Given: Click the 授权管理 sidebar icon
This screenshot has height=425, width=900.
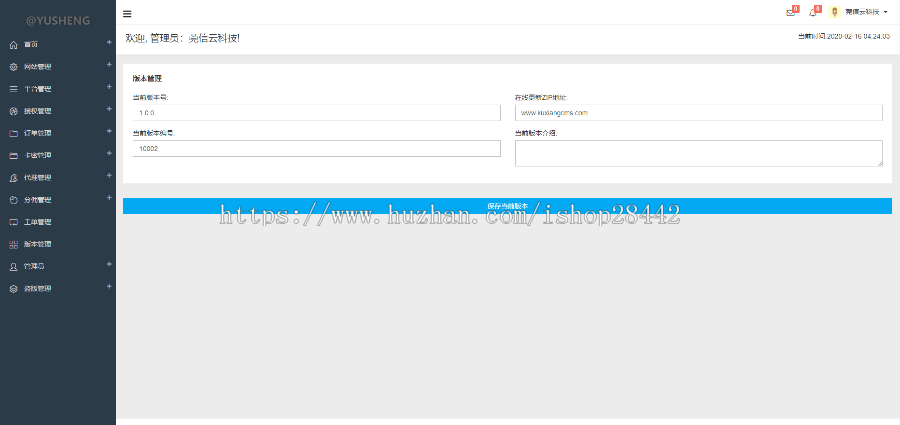Looking at the screenshot, I should [x=14, y=111].
